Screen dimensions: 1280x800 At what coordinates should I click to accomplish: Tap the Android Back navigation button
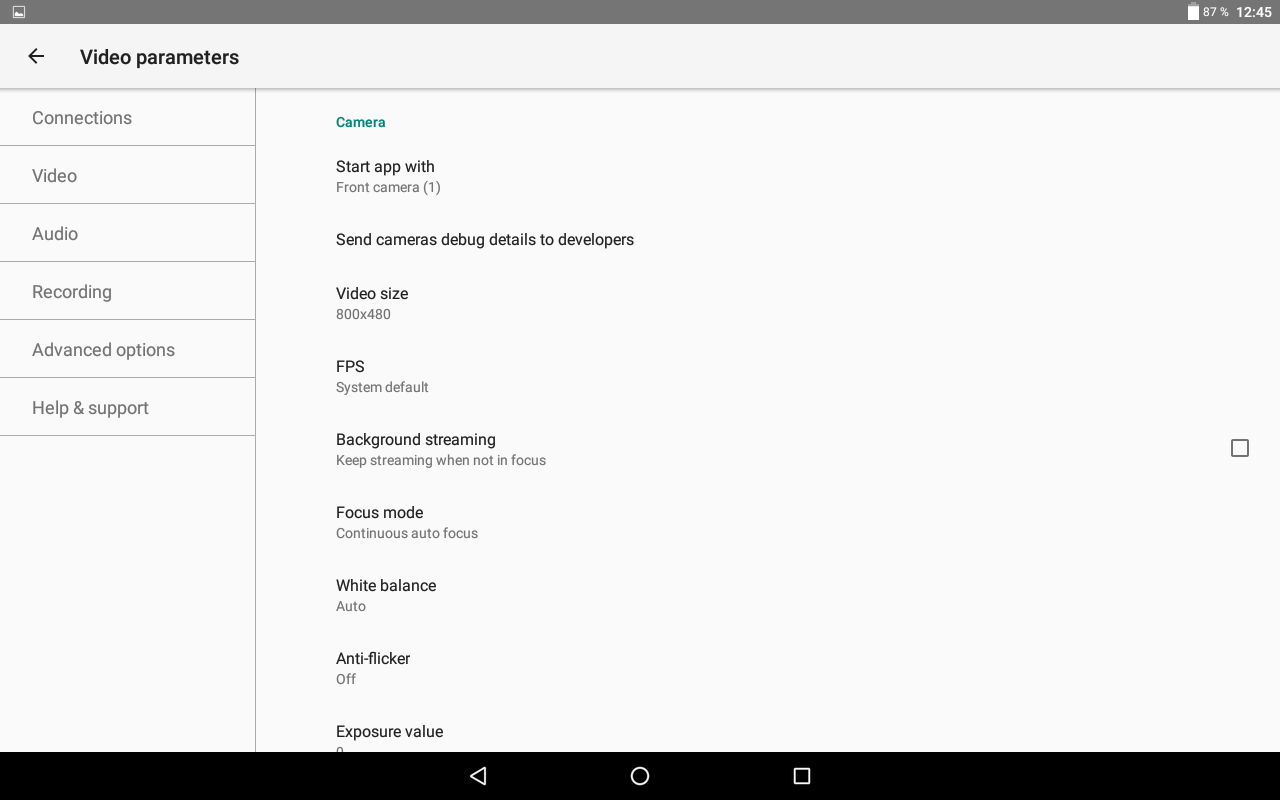(x=478, y=776)
